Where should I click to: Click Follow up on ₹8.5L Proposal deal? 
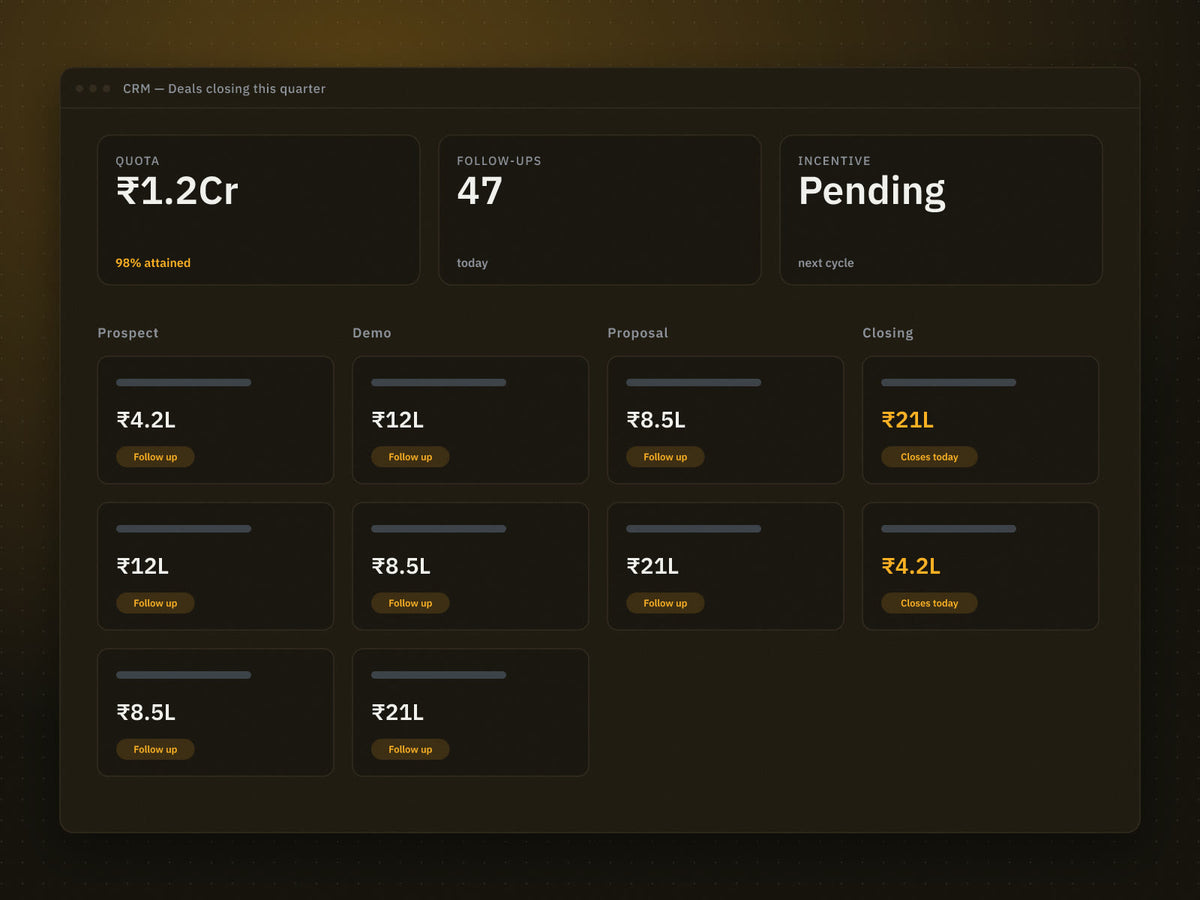click(665, 457)
